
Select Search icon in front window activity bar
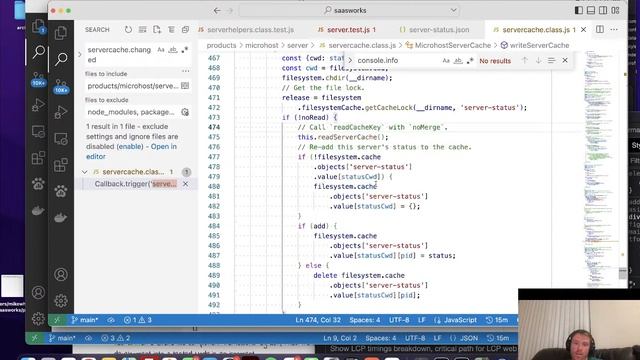61,59
